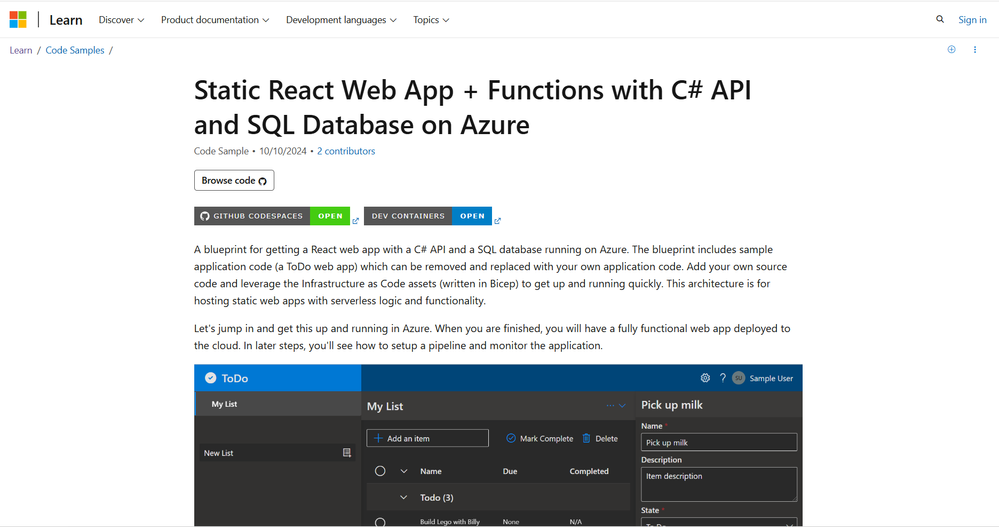Click the New List add icon

click(347, 452)
